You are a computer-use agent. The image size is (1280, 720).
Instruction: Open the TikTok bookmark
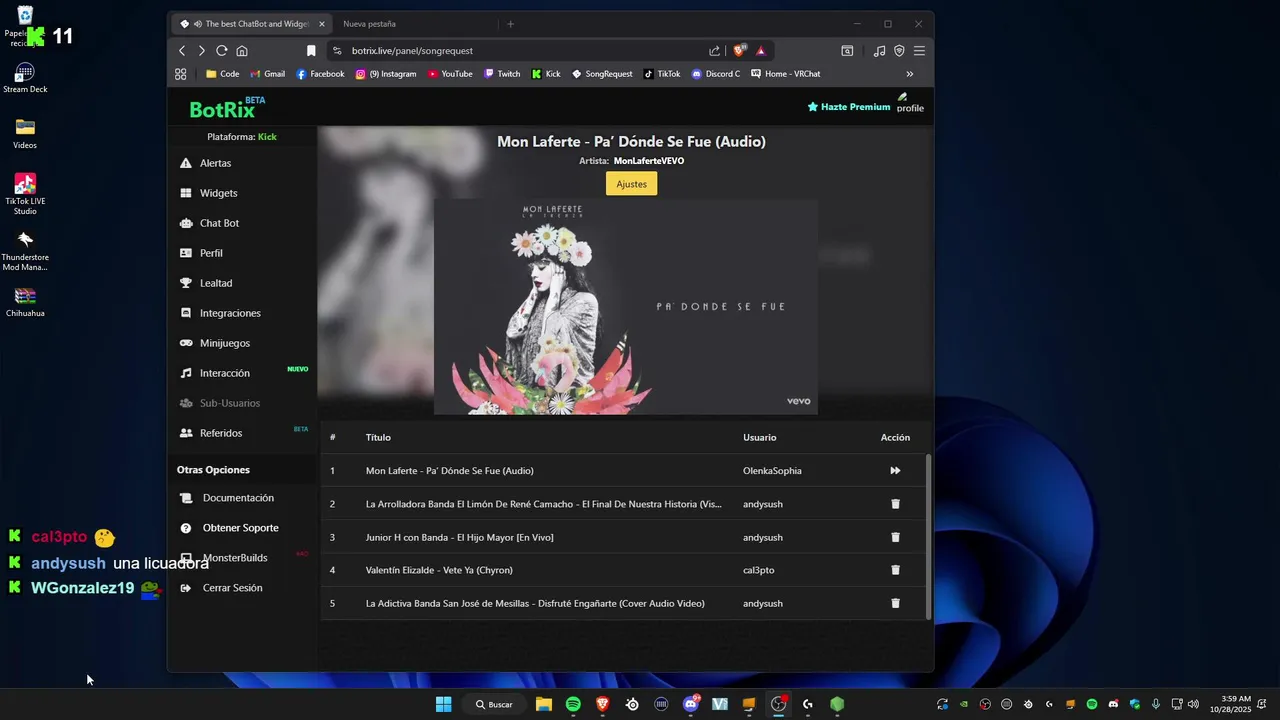click(x=662, y=74)
